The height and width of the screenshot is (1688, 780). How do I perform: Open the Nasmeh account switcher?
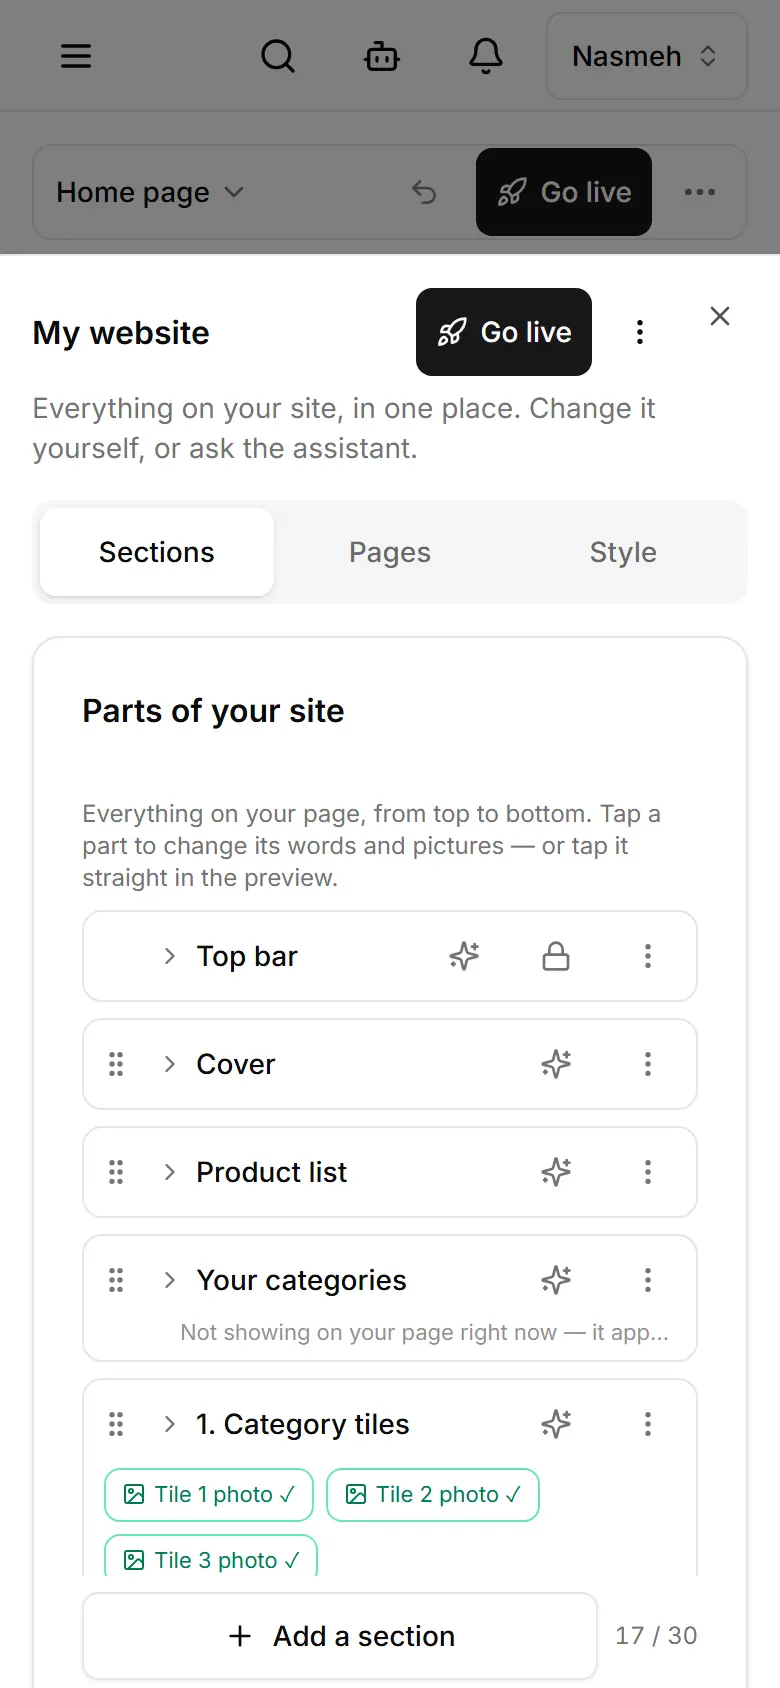(647, 56)
